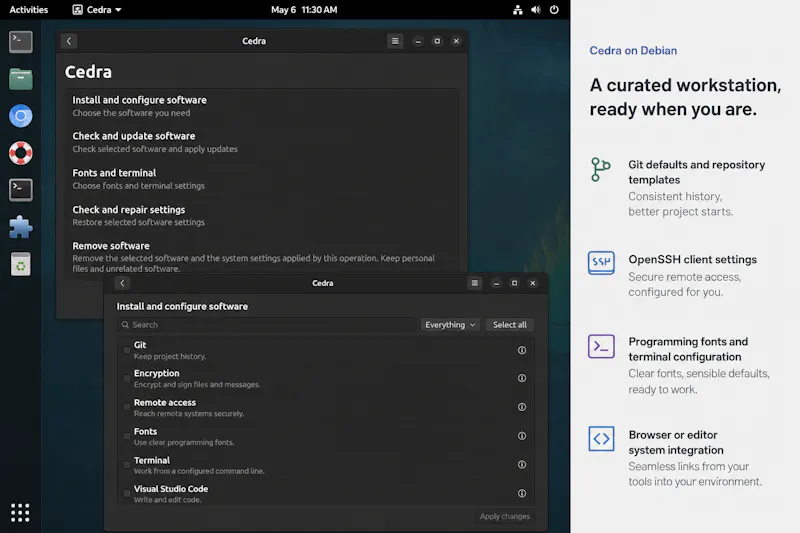Open Fonts and terminal settings
Screen dimensions: 800x533
point(261,179)
